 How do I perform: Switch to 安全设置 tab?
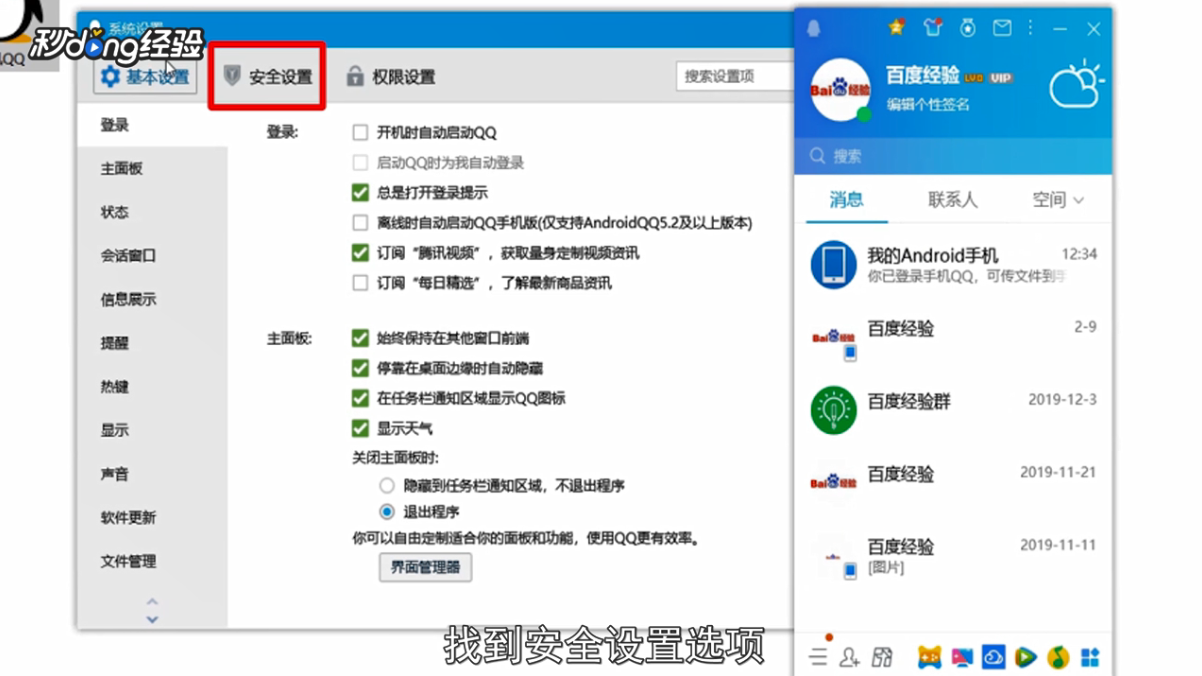click(x=267, y=76)
